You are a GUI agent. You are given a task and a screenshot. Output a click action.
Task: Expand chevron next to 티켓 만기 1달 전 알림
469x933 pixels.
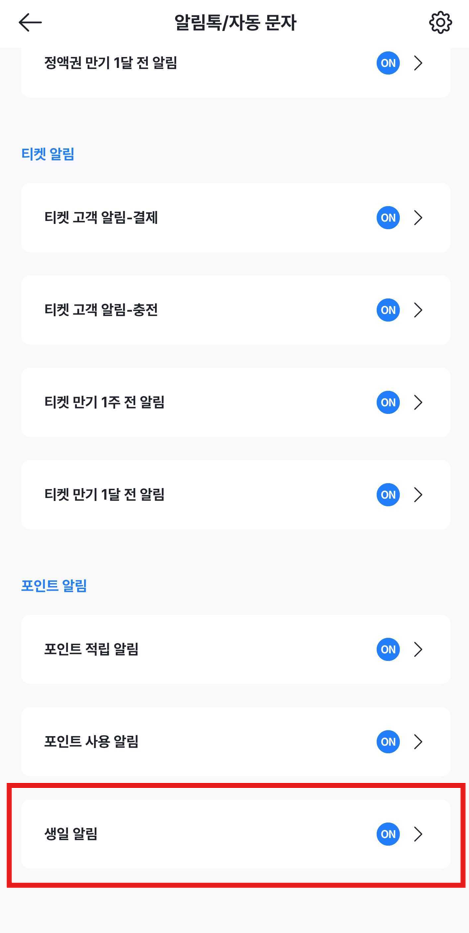(418, 494)
